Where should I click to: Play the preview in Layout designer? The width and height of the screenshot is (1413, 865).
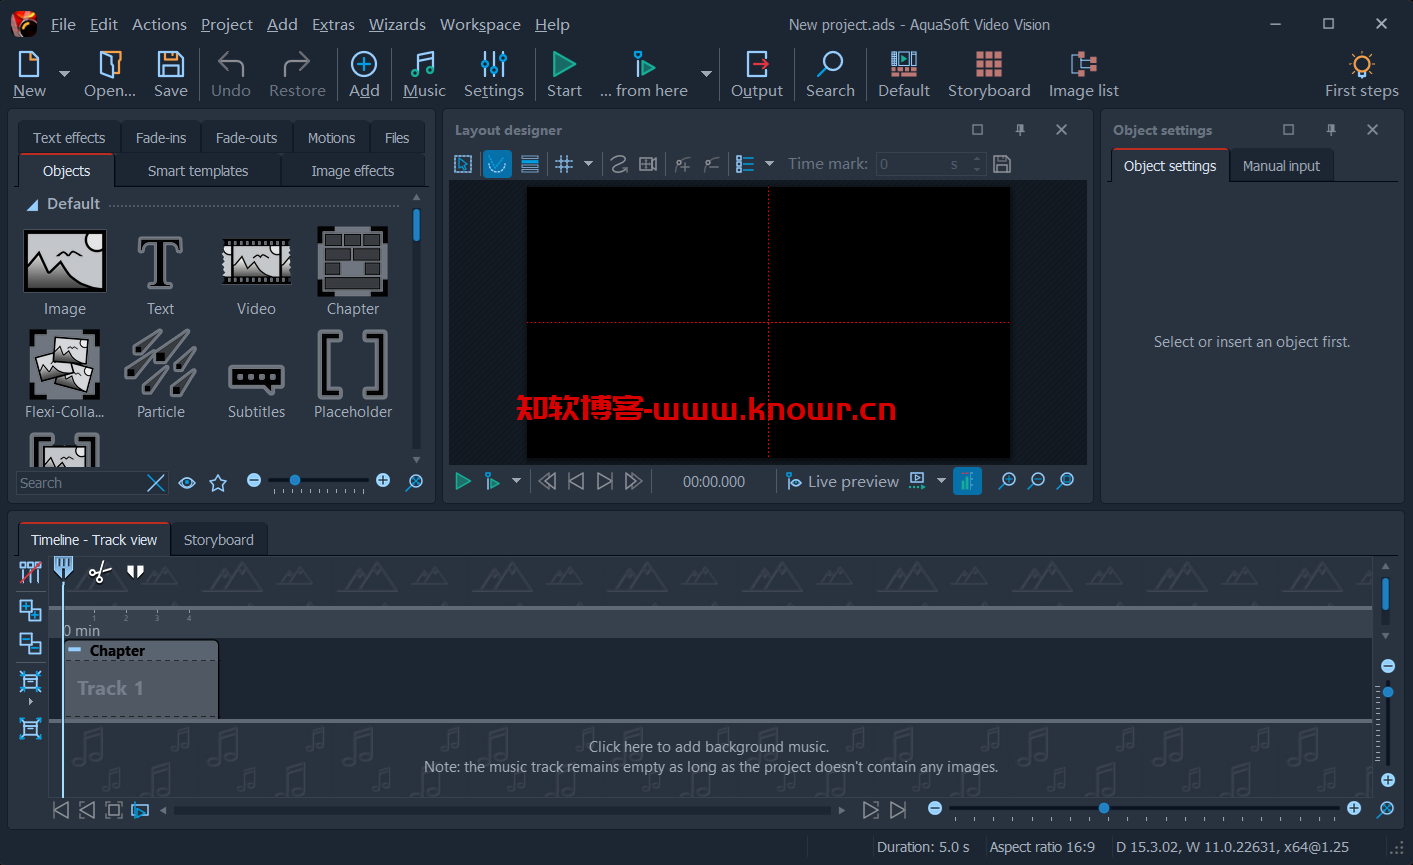pyautogui.click(x=463, y=481)
